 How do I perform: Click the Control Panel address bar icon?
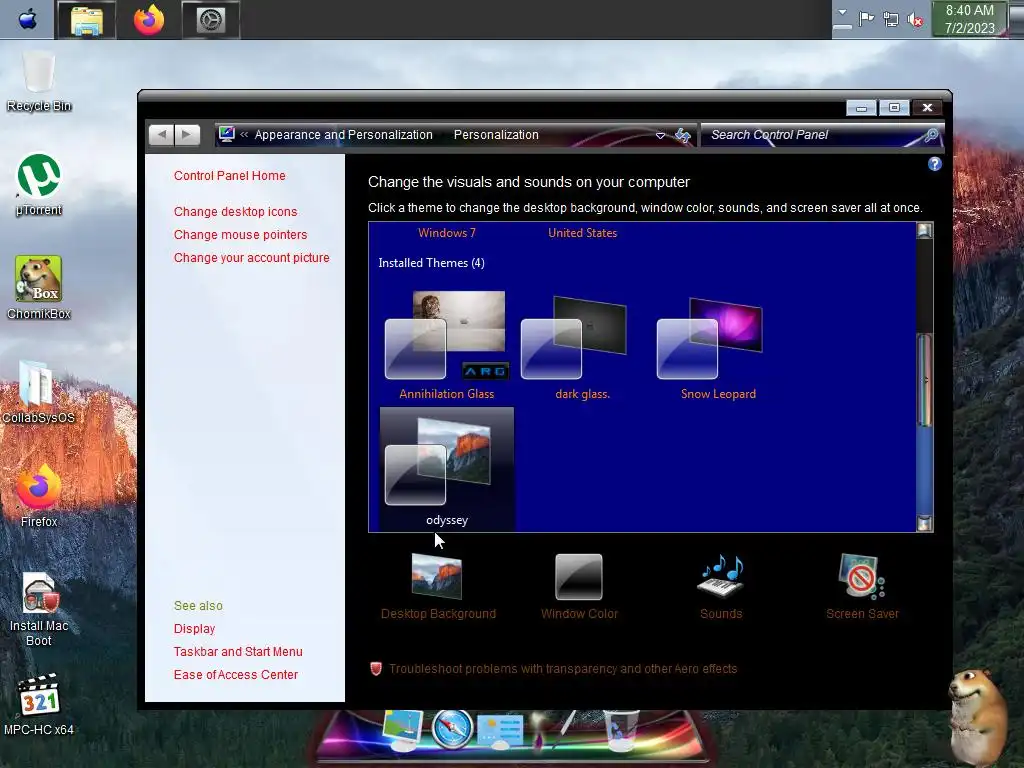(227, 135)
